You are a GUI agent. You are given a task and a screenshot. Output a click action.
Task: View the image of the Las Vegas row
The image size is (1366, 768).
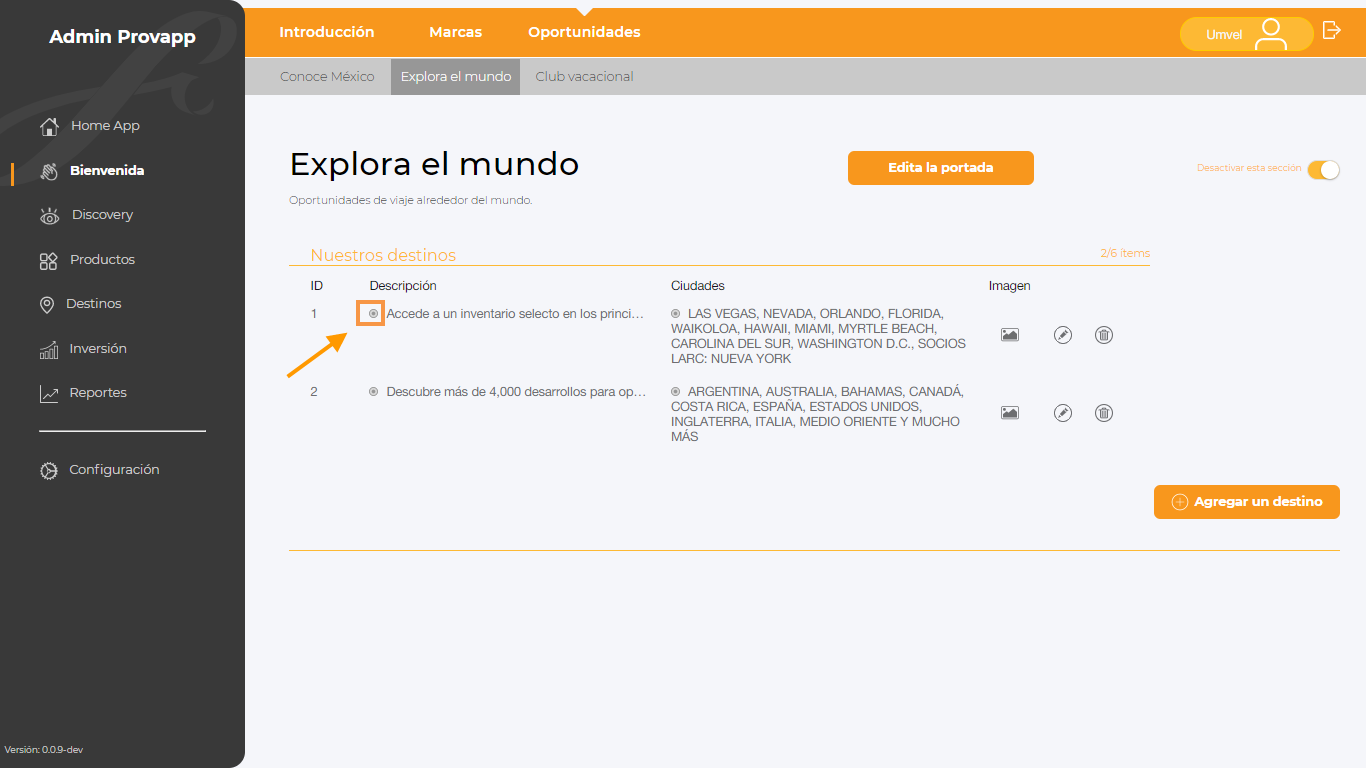click(1010, 335)
